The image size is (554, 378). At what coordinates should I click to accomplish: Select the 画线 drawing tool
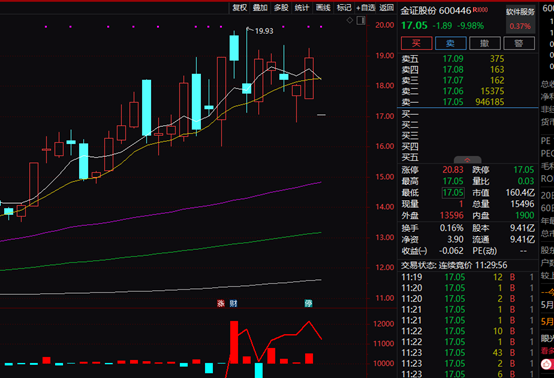pos(323,7)
